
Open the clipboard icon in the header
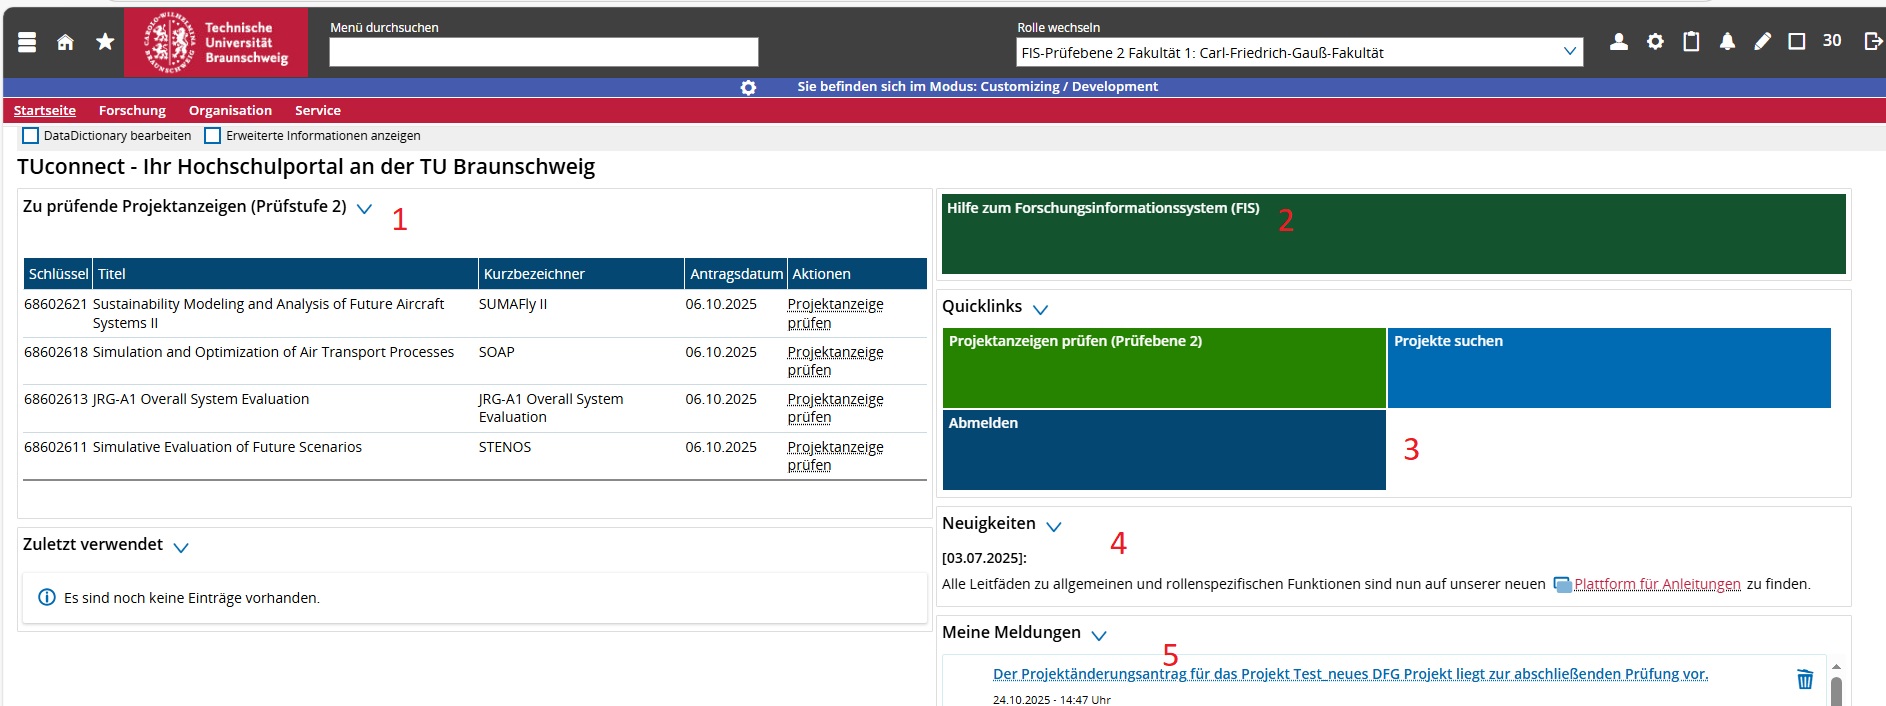coord(1691,41)
